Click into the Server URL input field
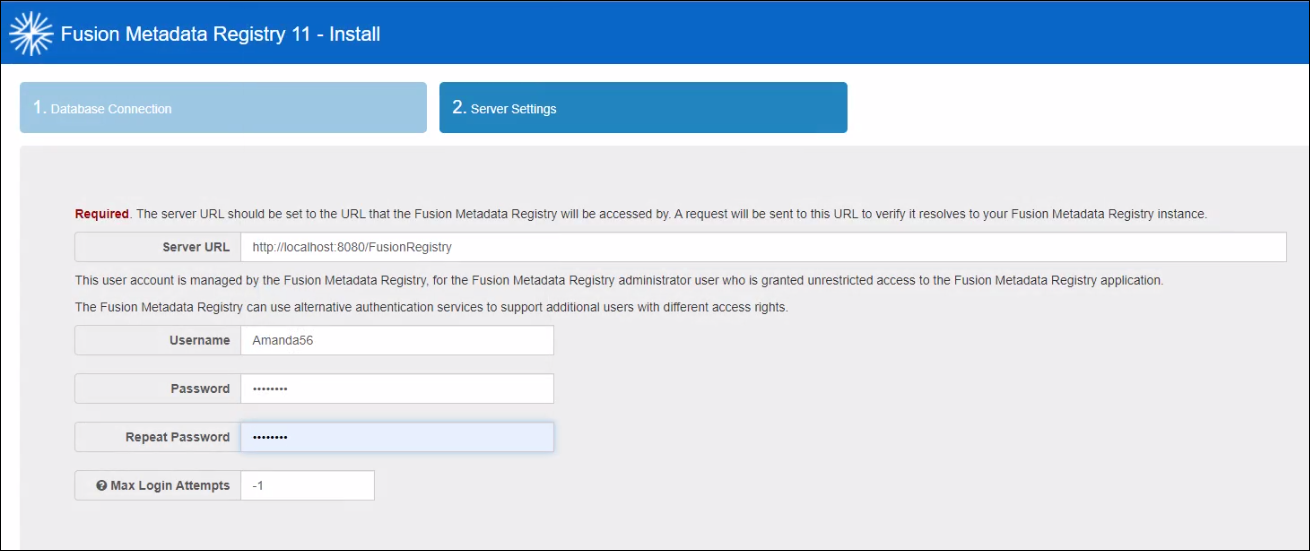Image resolution: width=1310 pixels, height=551 pixels. [x=762, y=247]
